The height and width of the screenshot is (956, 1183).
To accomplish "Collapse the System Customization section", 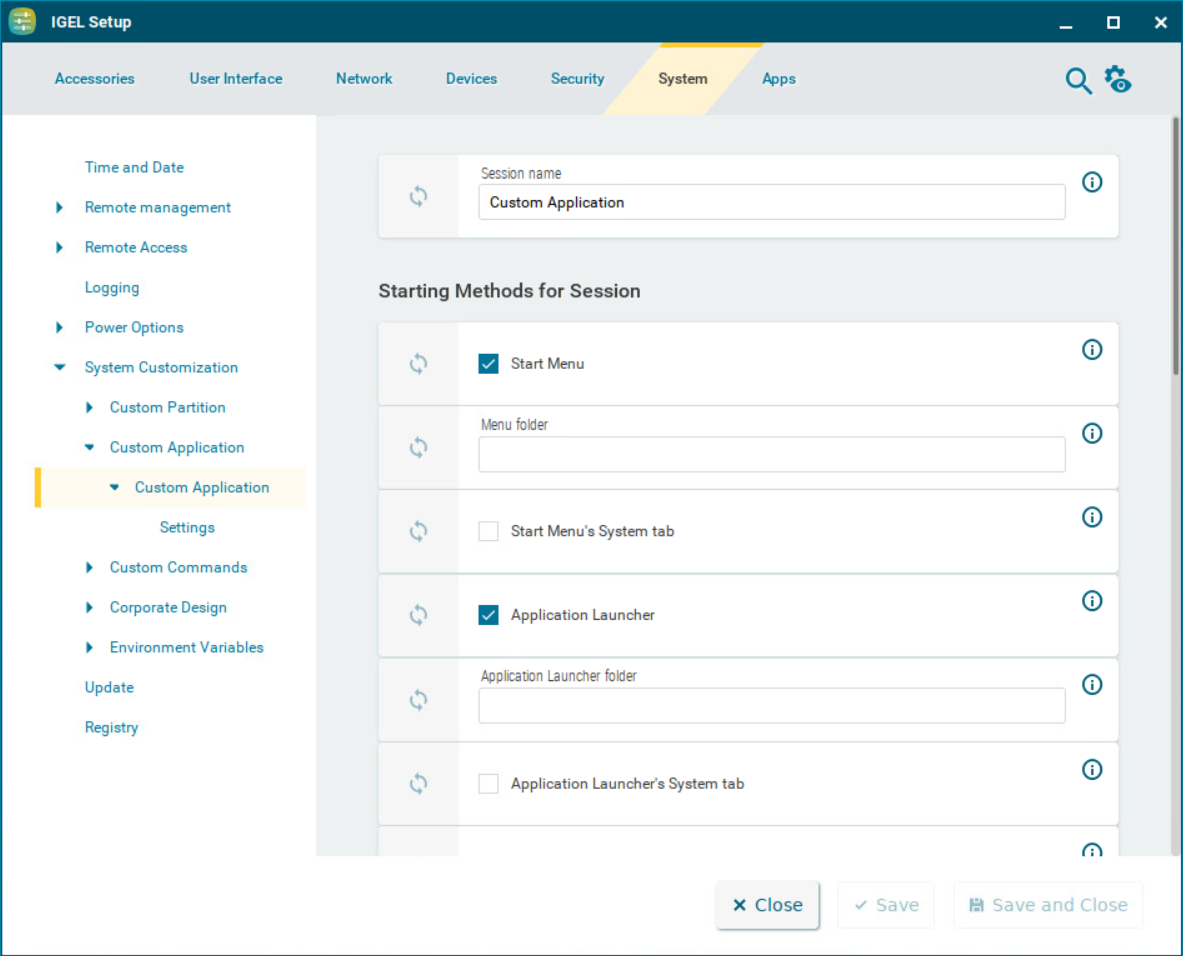I will click(x=60, y=367).
